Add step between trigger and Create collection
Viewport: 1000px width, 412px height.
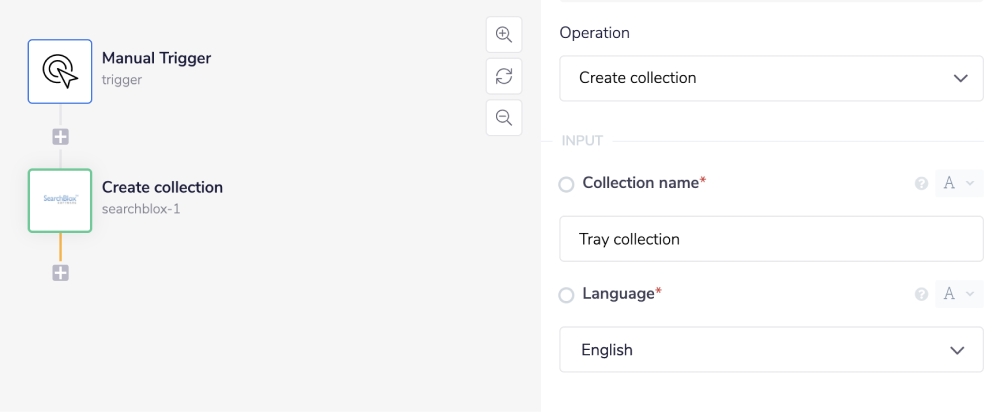pyautogui.click(x=60, y=137)
